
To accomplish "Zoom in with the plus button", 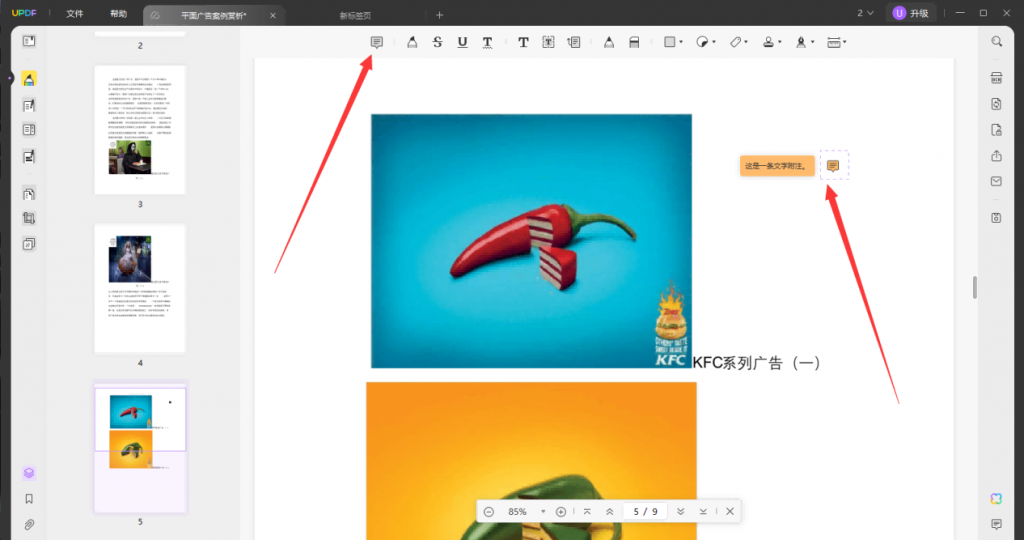I will click(x=561, y=512).
